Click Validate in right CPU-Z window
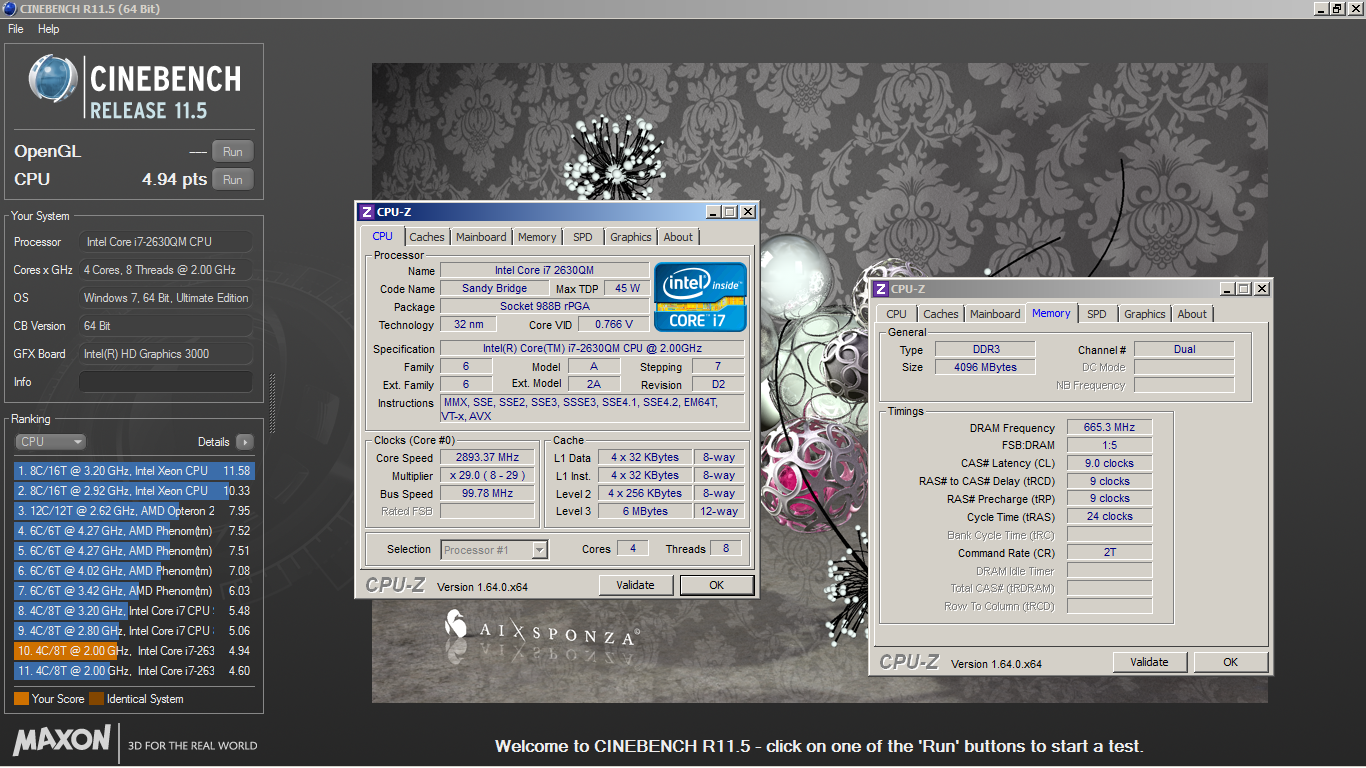1366x768 pixels. tap(1149, 662)
